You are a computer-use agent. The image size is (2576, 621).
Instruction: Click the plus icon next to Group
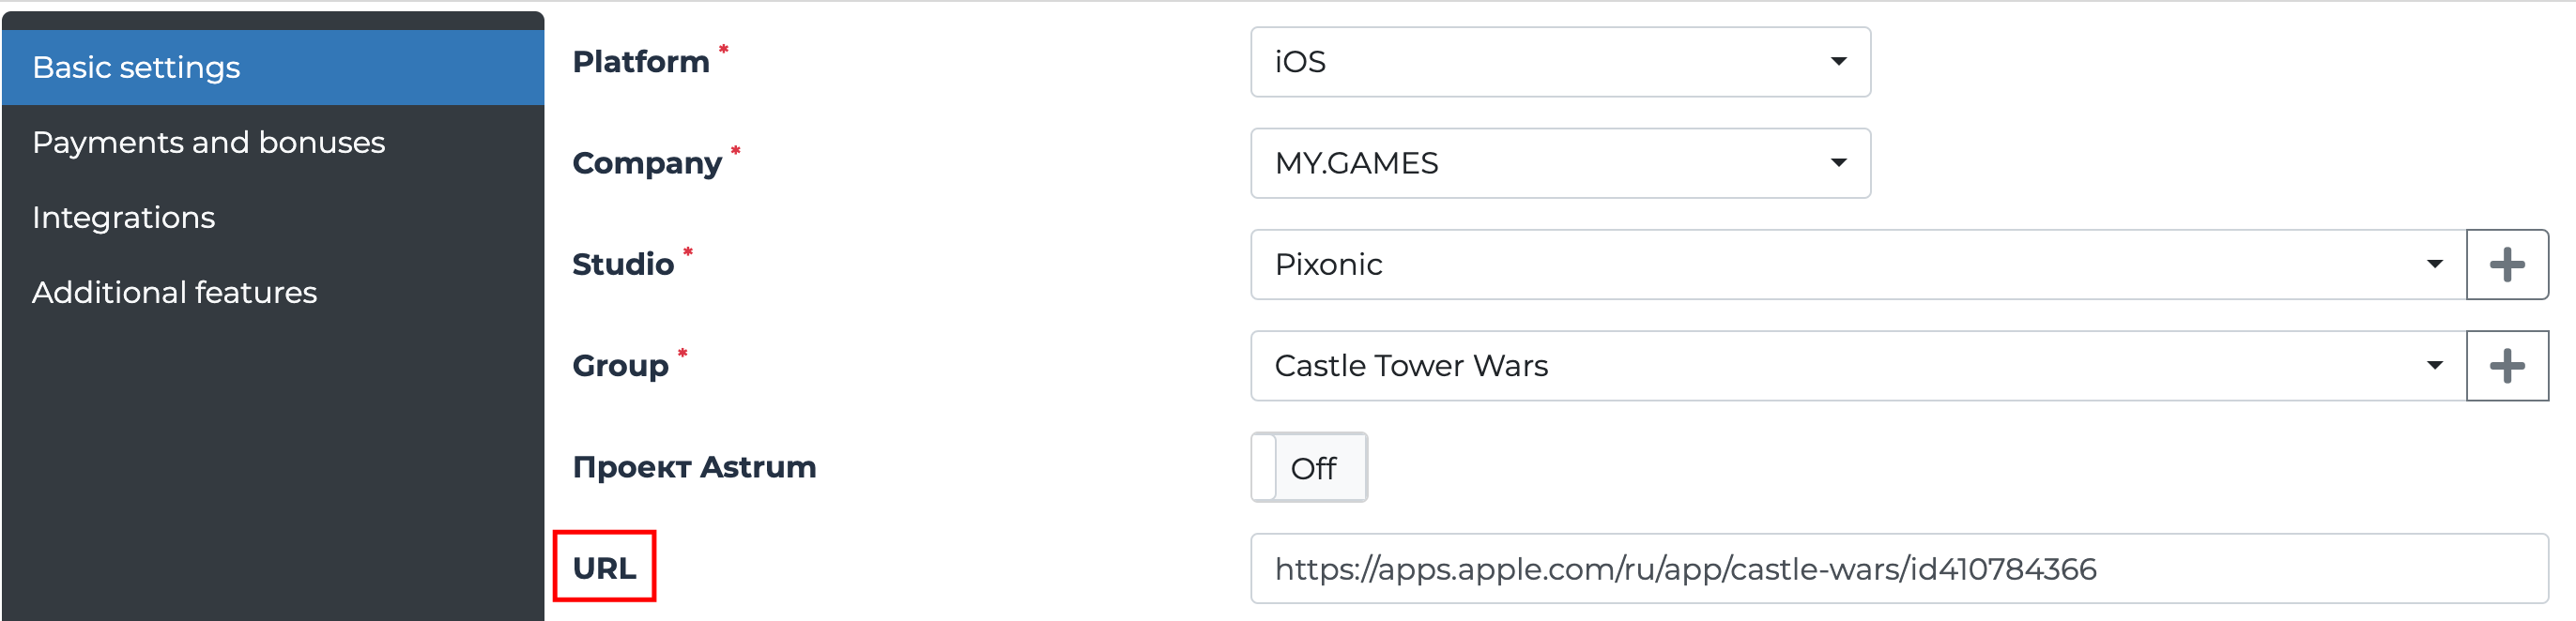point(2506,366)
